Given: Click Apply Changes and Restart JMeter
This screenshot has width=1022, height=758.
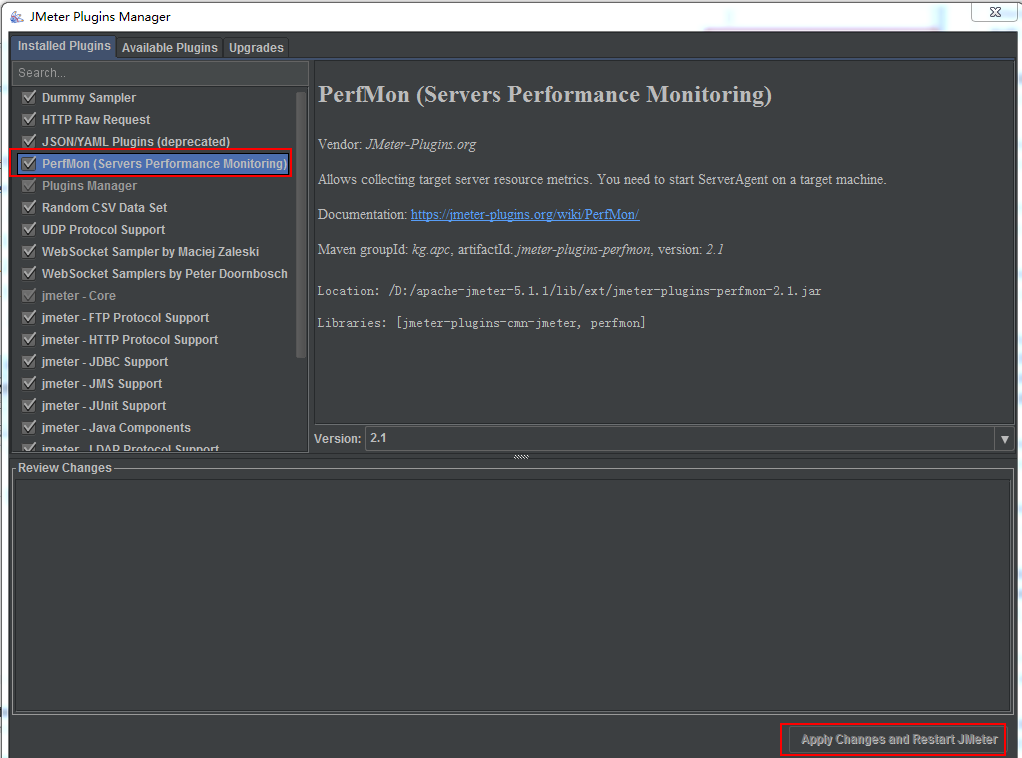Looking at the screenshot, I should pyautogui.click(x=899, y=740).
